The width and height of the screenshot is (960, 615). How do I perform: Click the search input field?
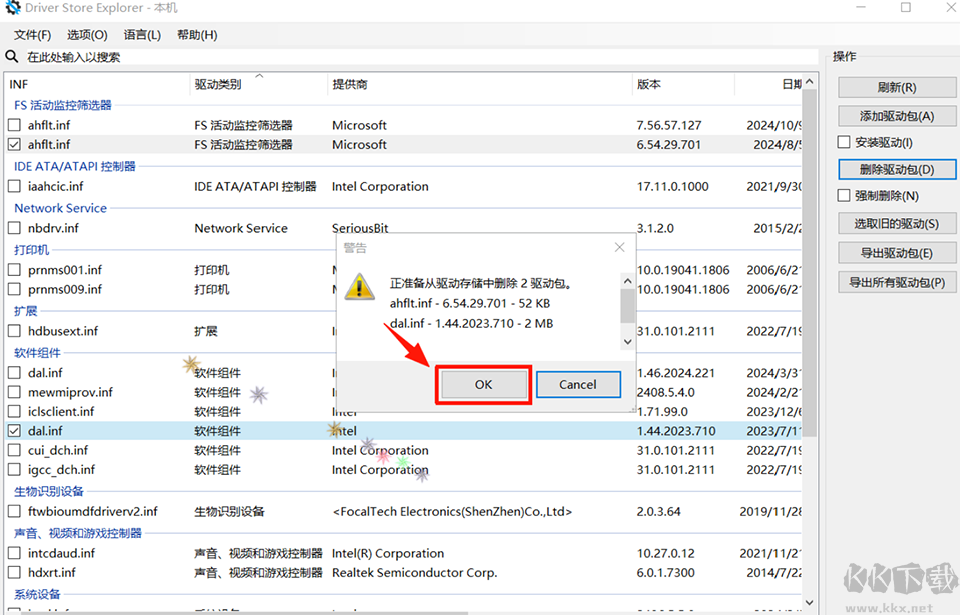pyautogui.click(x=421, y=57)
